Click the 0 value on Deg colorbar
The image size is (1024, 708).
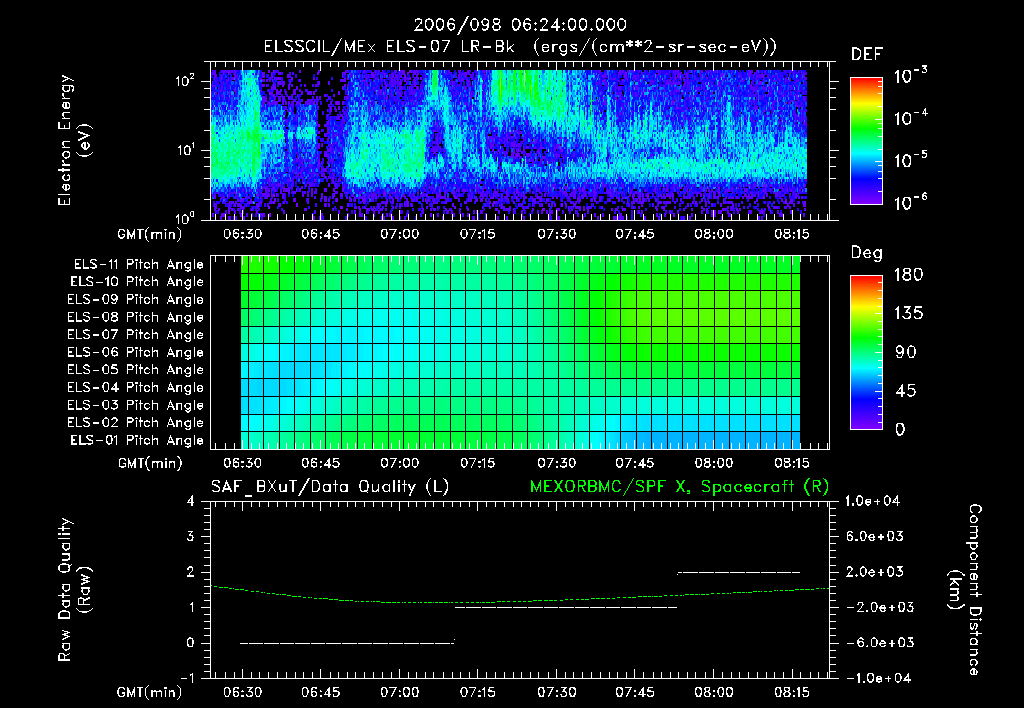click(900, 429)
